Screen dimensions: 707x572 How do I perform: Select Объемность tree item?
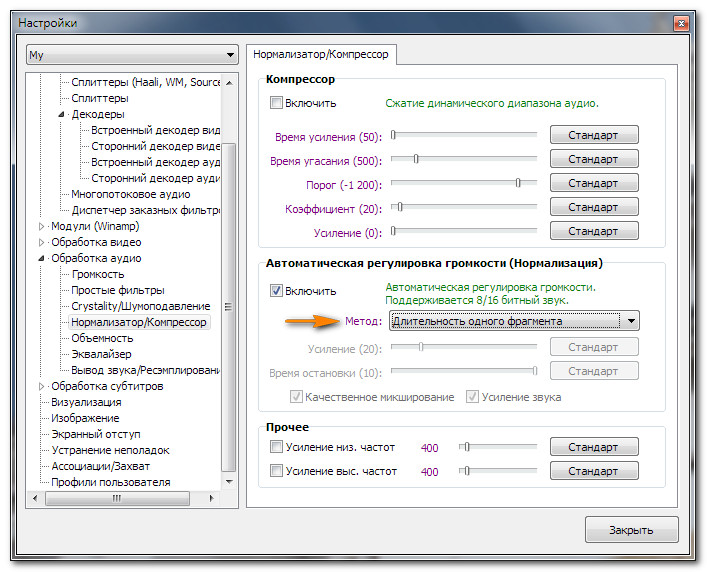(x=102, y=339)
